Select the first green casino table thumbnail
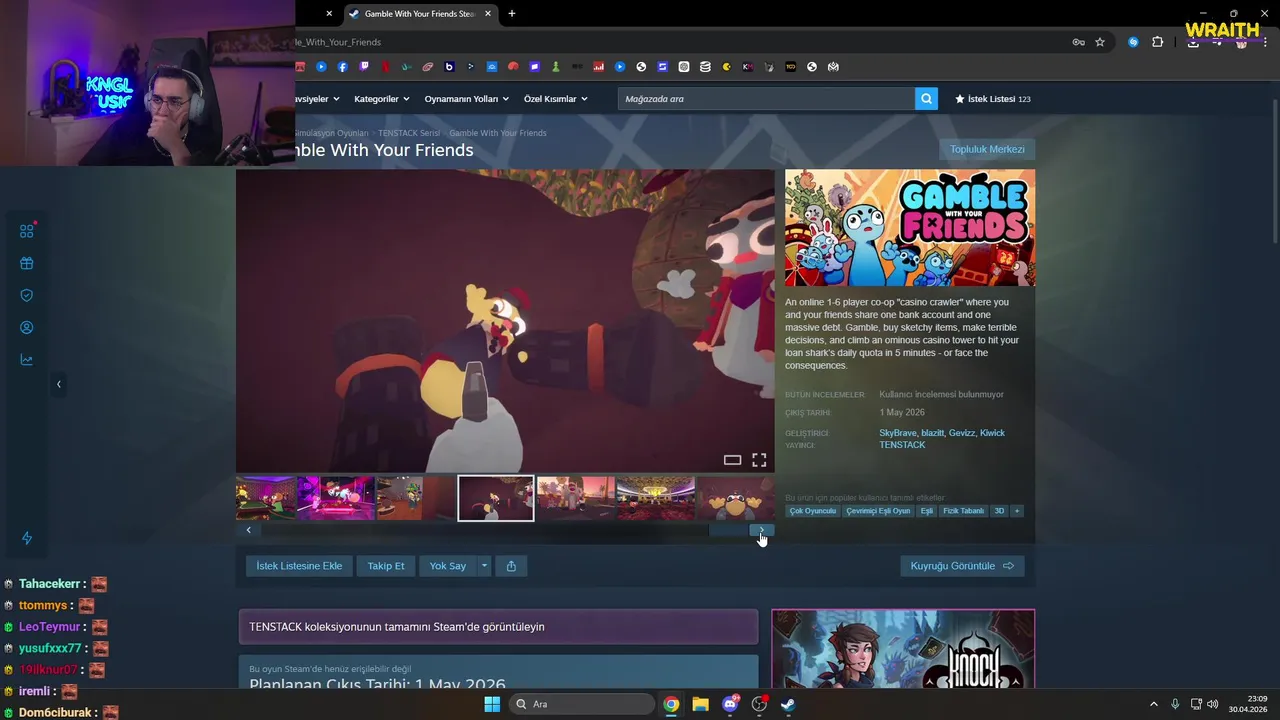This screenshot has height=720, width=1280. (x=266, y=498)
